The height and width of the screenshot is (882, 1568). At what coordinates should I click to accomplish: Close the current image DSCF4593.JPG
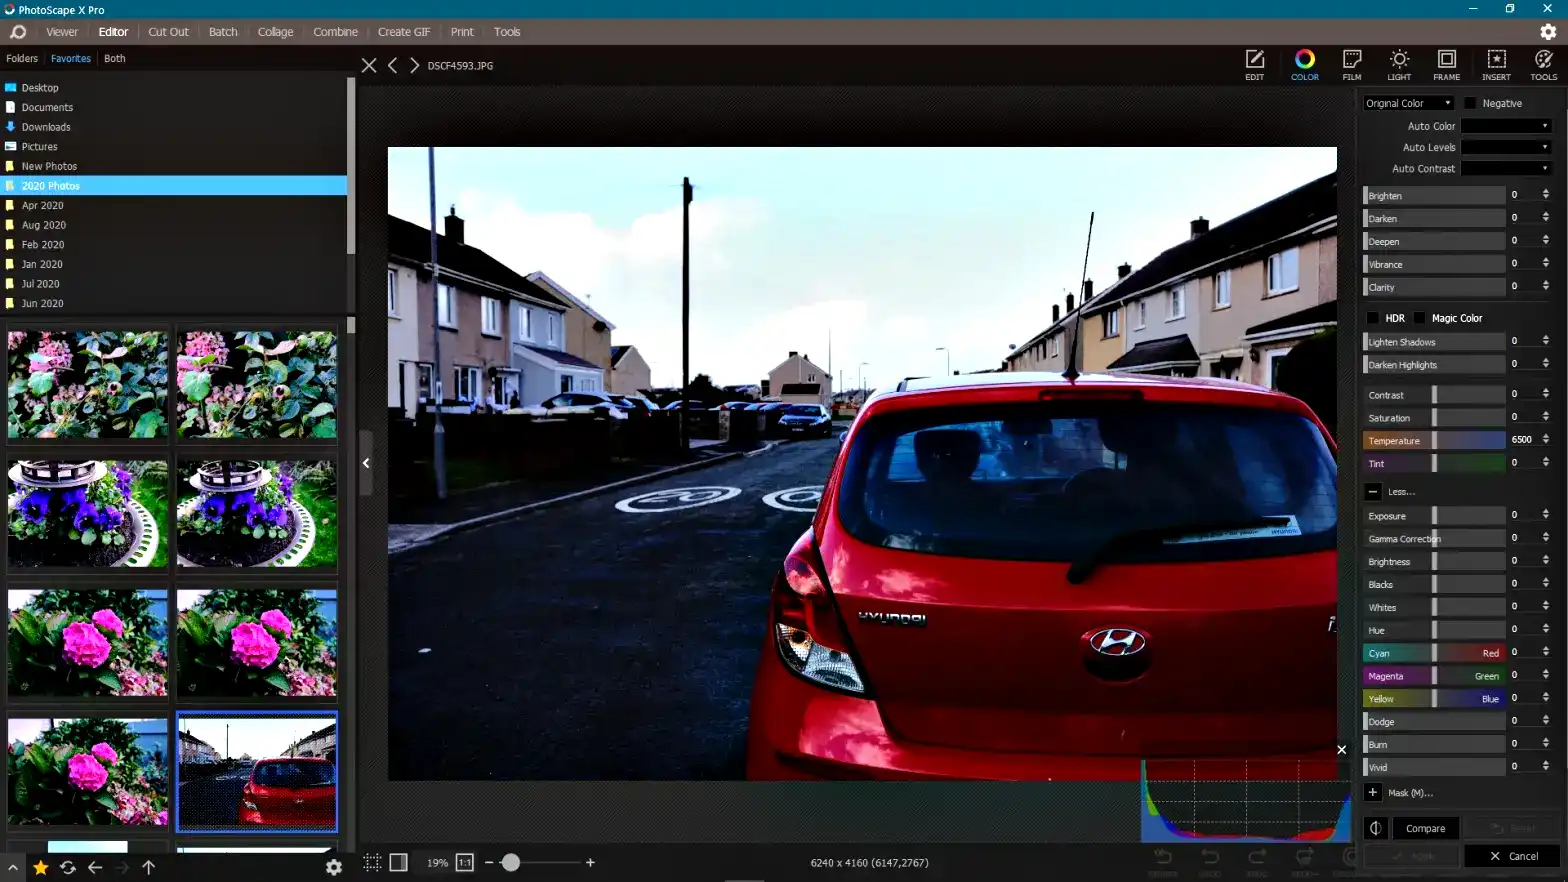[x=369, y=65]
